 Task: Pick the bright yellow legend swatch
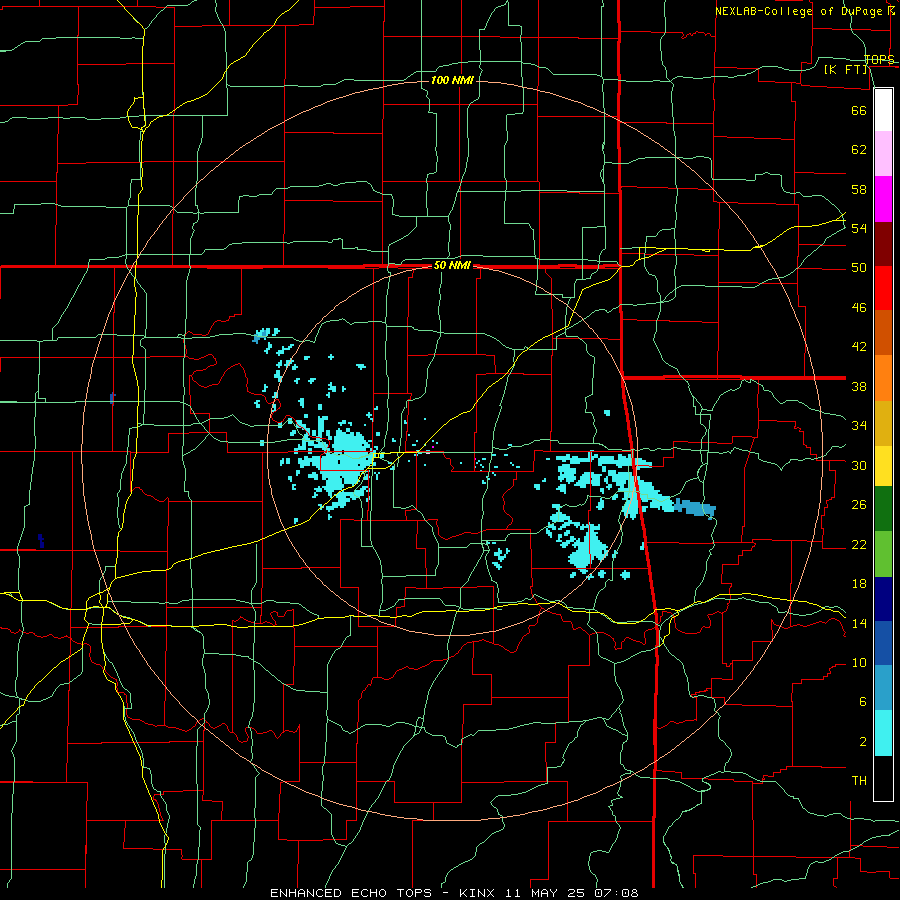tap(883, 466)
